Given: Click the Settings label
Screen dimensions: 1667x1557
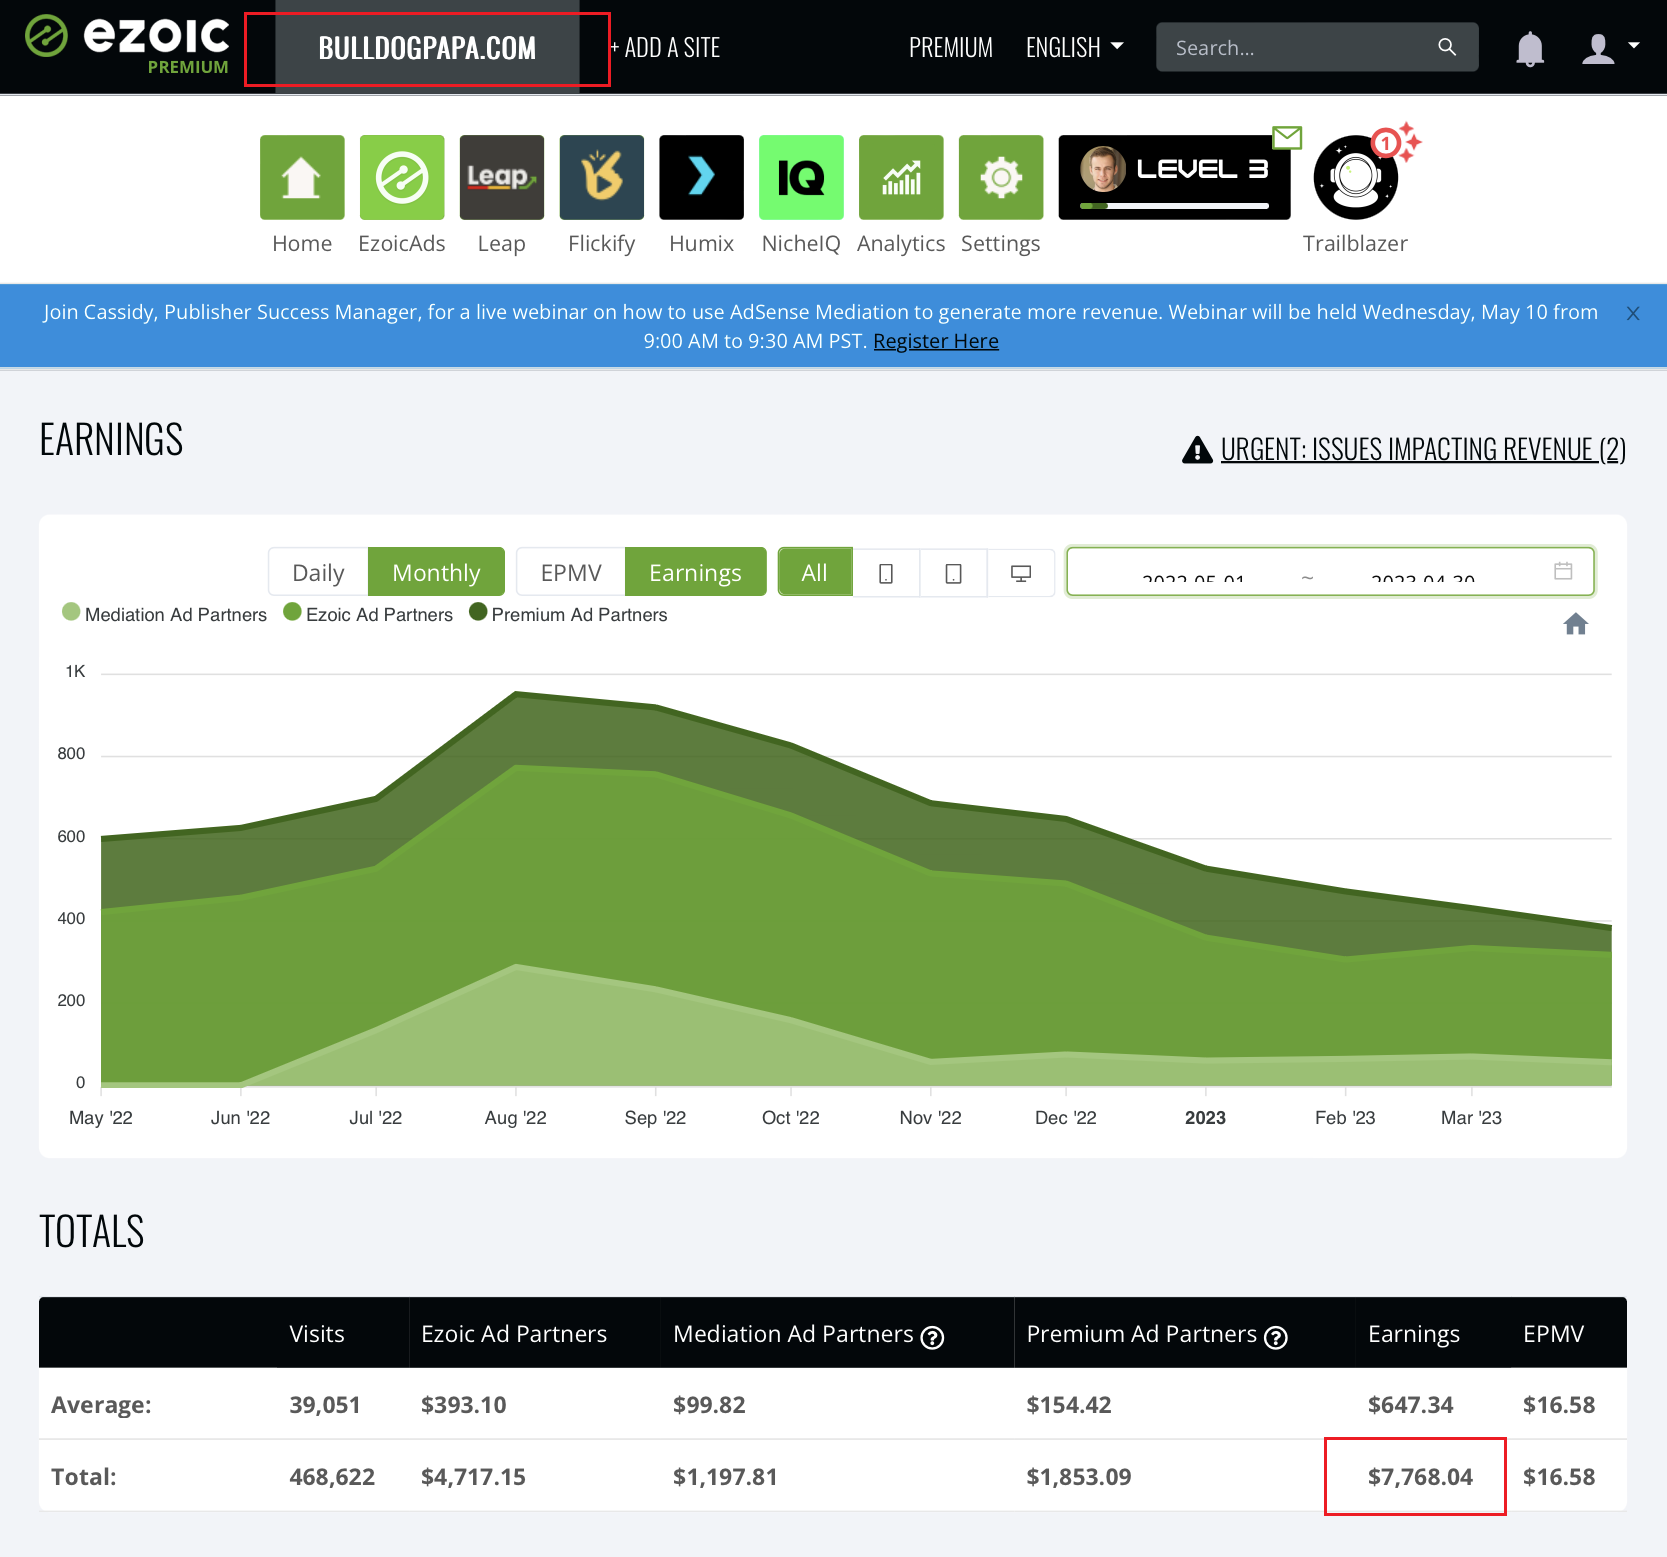Looking at the screenshot, I should (x=1001, y=244).
